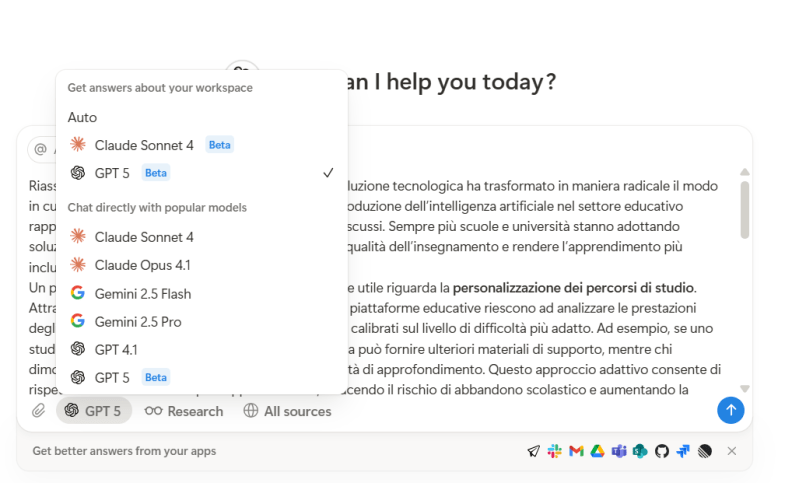The image size is (799, 483).
Task: Choose Gemini 2.5 Pro from the menu
Action: tap(138, 321)
